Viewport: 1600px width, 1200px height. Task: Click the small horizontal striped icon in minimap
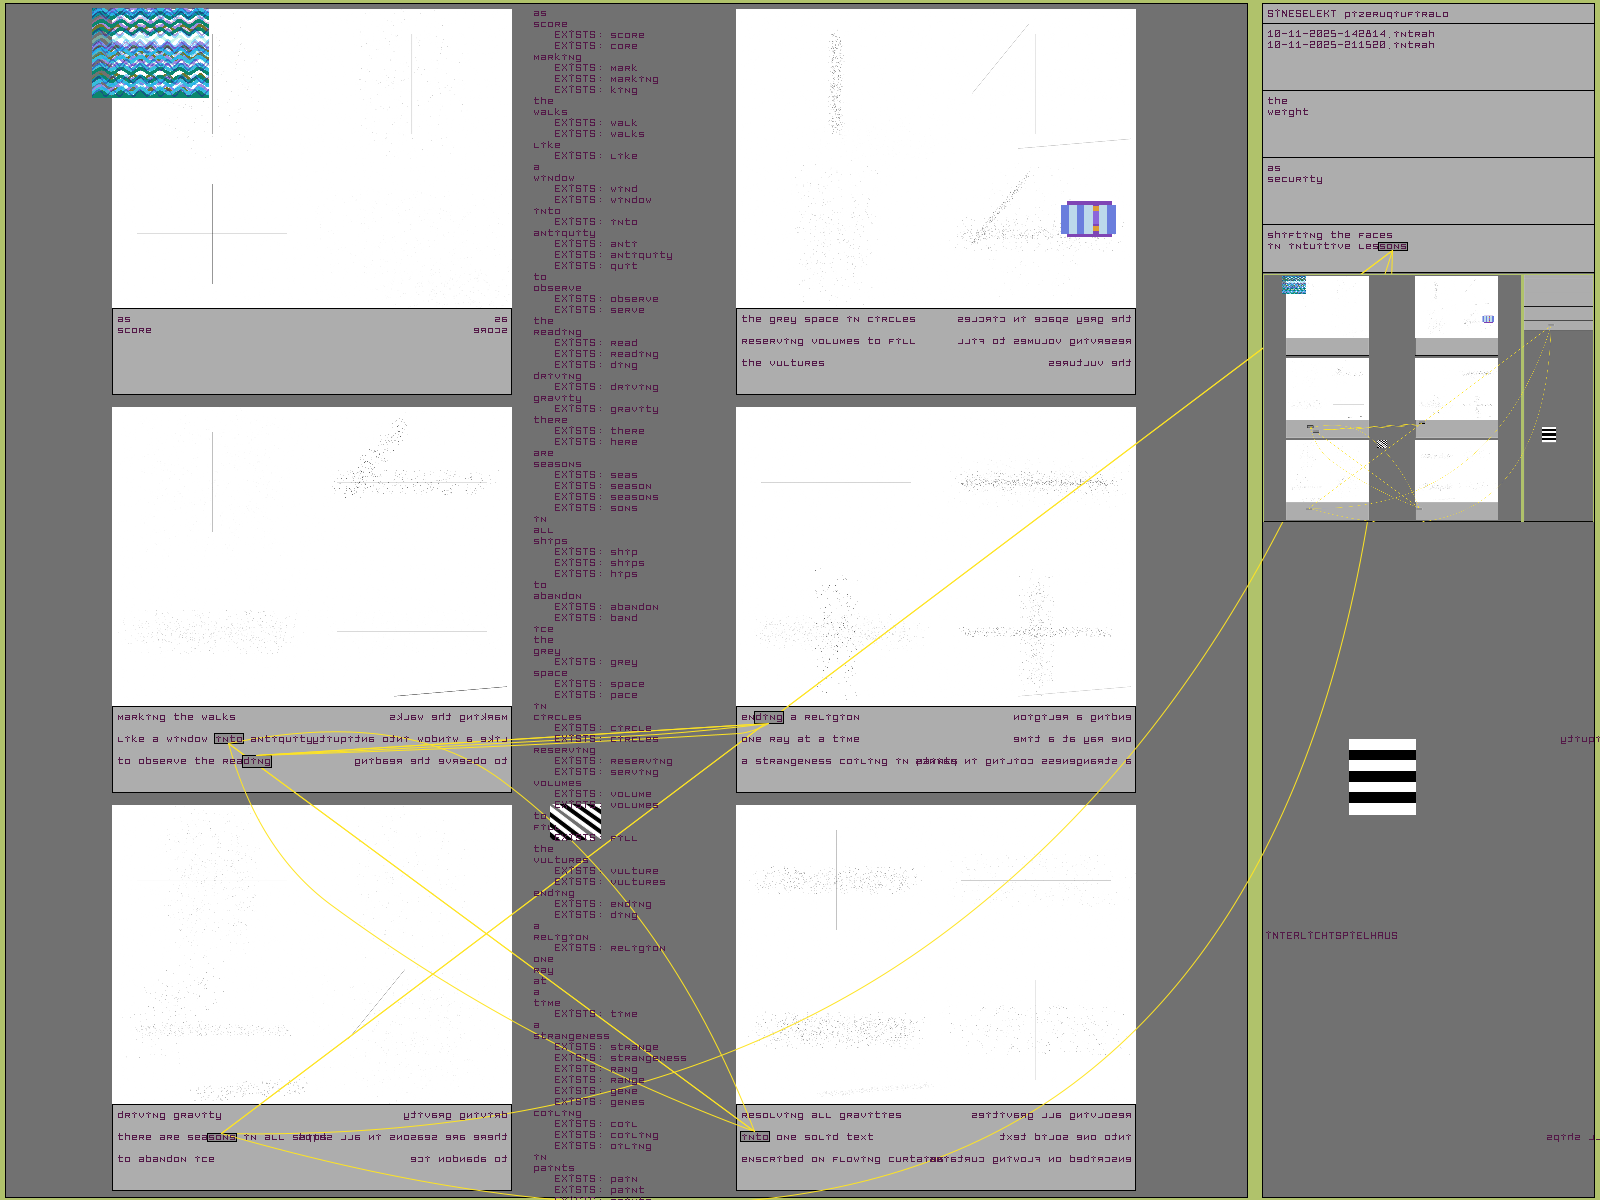(x=1548, y=434)
